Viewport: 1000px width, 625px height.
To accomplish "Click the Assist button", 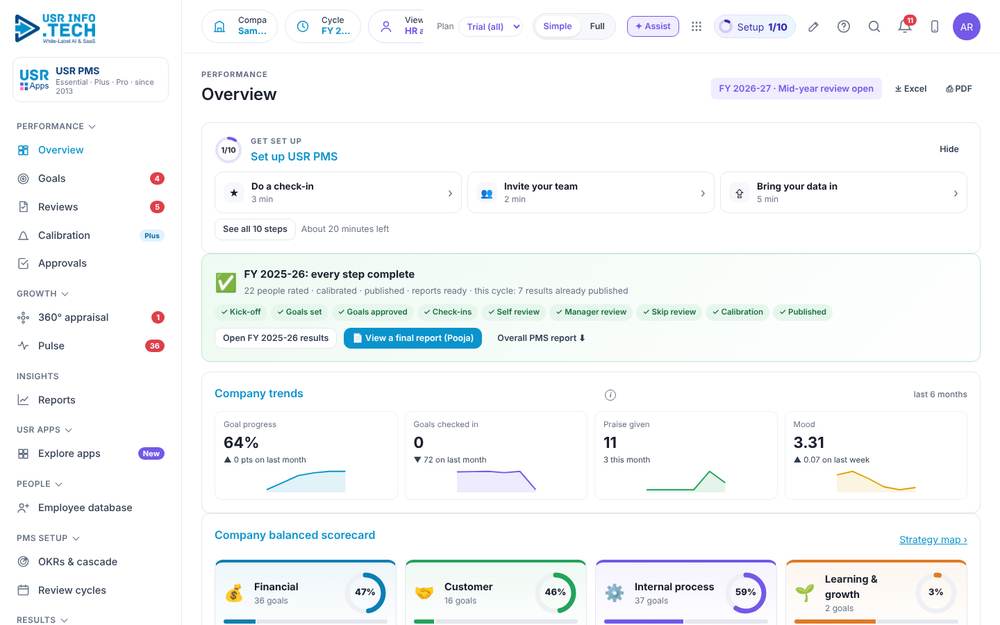I will coord(653,26).
